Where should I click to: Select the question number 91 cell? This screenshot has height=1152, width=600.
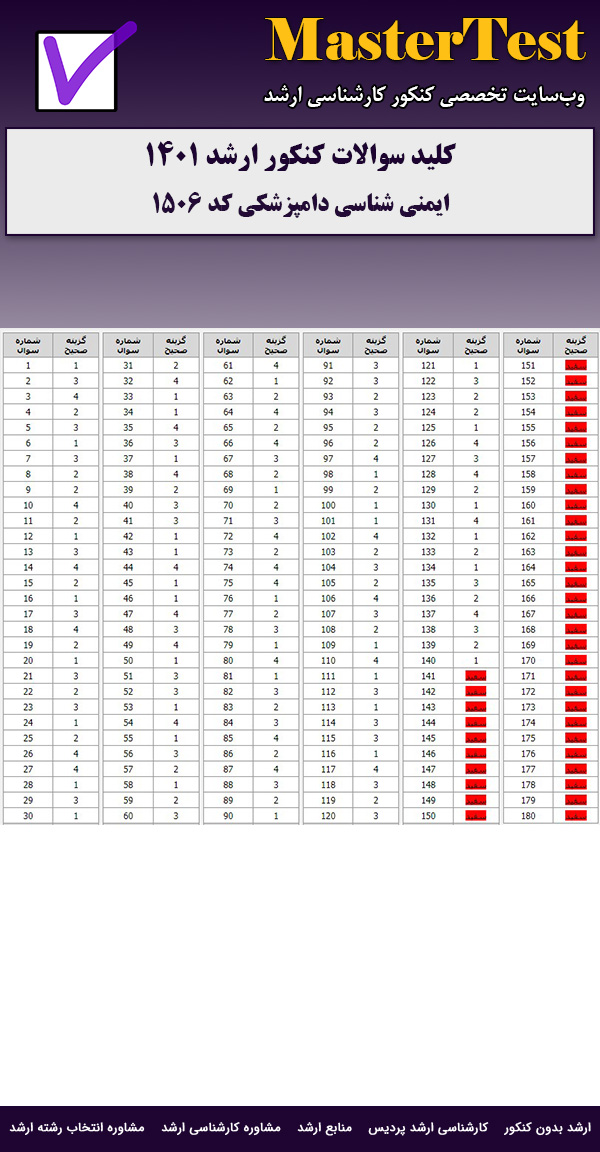[x=328, y=366]
